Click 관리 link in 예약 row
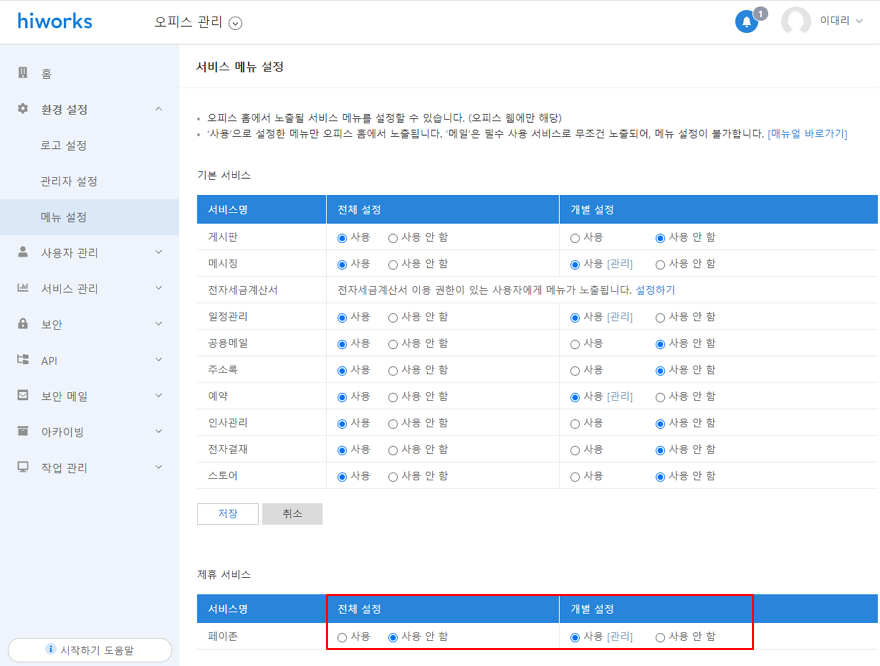This screenshot has width=880, height=666. click(620, 397)
